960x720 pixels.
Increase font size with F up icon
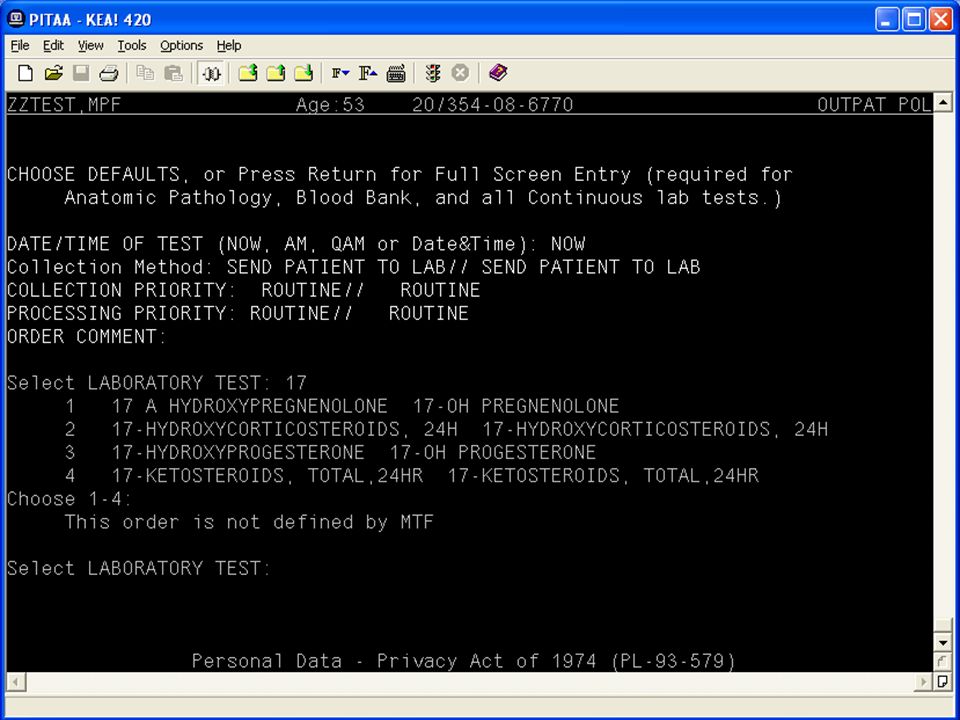[x=367, y=73]
